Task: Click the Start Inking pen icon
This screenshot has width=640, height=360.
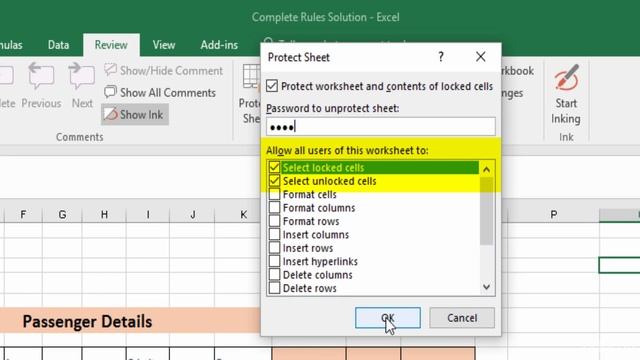Action: 566,77
